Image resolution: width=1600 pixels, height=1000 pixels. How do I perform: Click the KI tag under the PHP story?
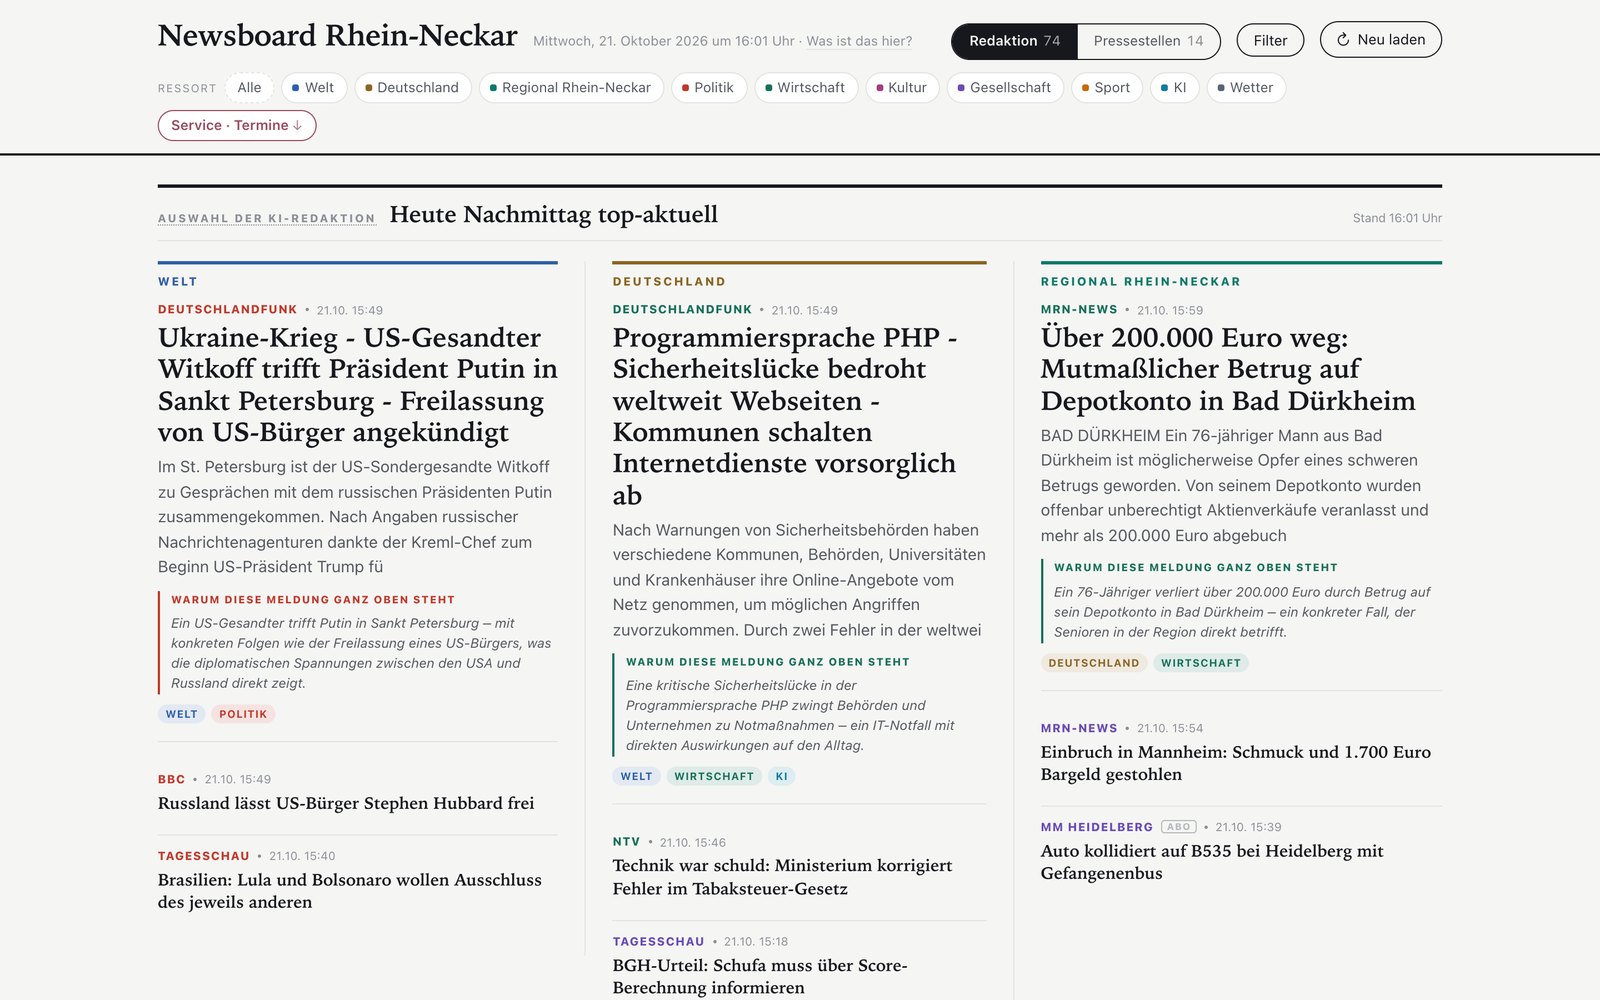click(782, 776)
